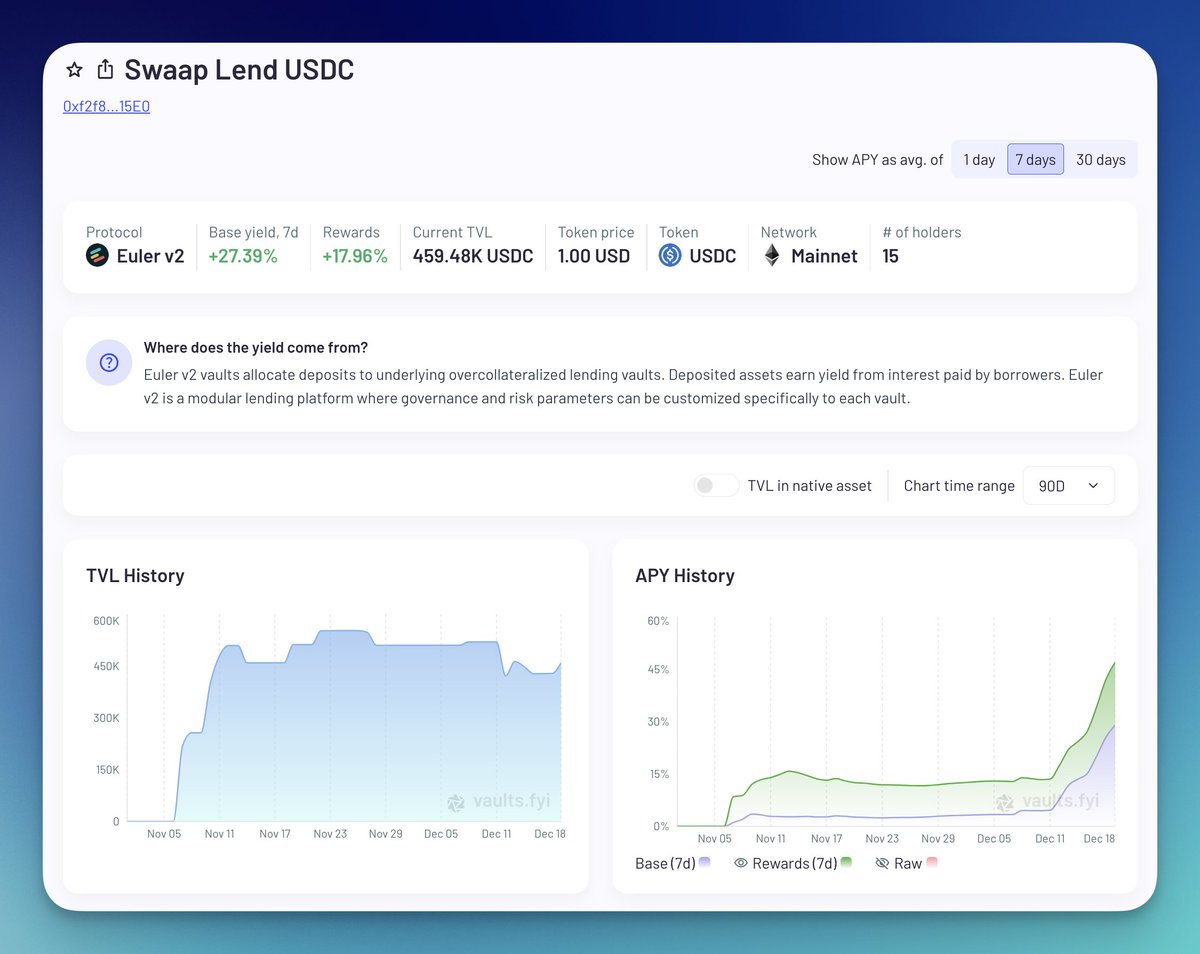This screenshot has width=1200, height=954.
Task: Click 'Where does the yield come from?' heading
Action: point(256,348)
